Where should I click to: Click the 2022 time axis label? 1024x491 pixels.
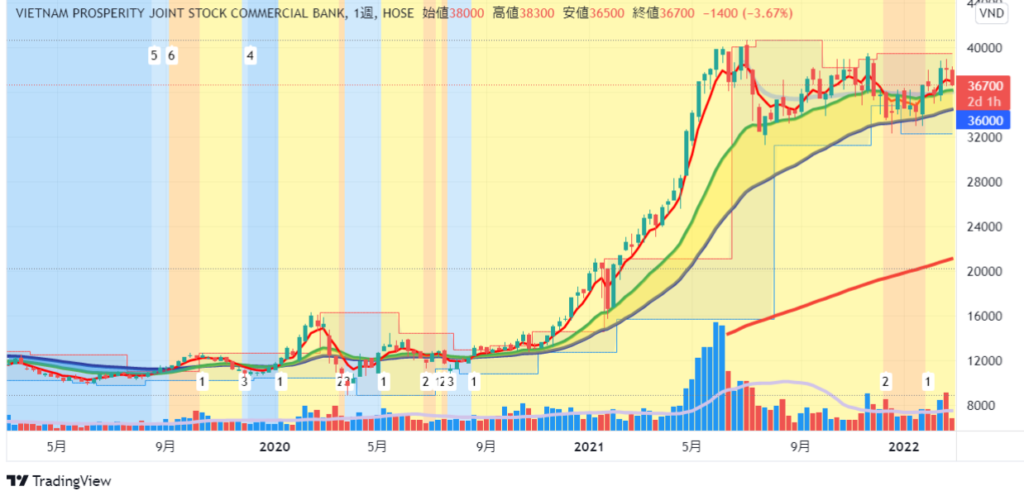[x=905, y=447]
